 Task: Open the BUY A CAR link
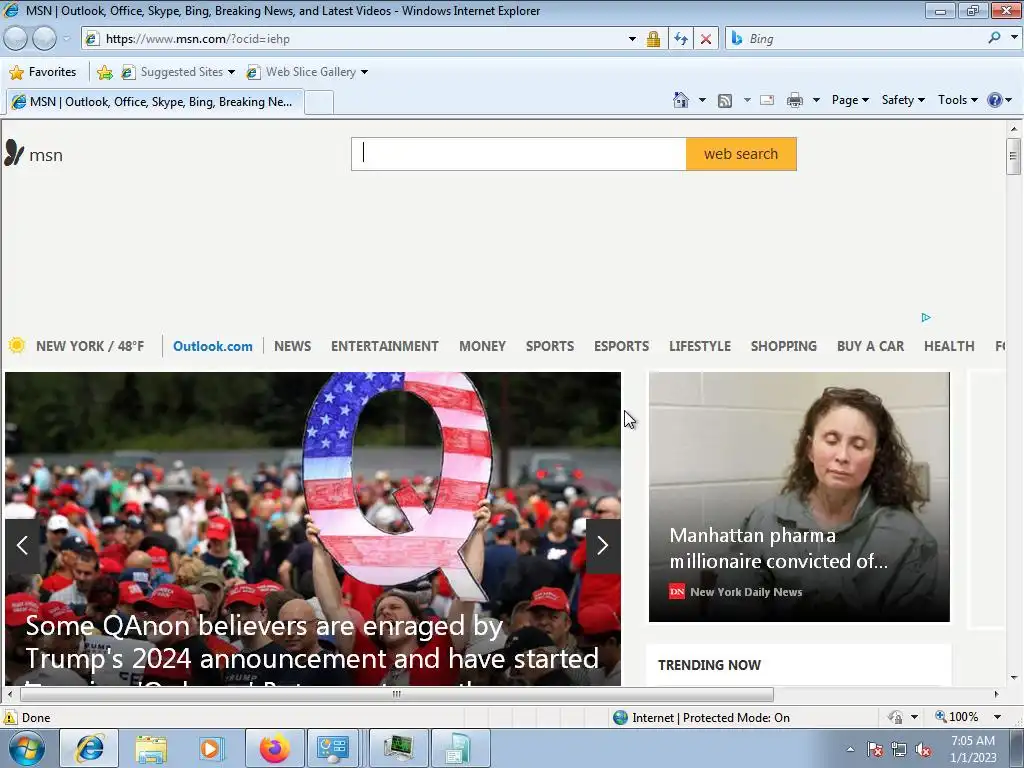click(x=871, y=346)
